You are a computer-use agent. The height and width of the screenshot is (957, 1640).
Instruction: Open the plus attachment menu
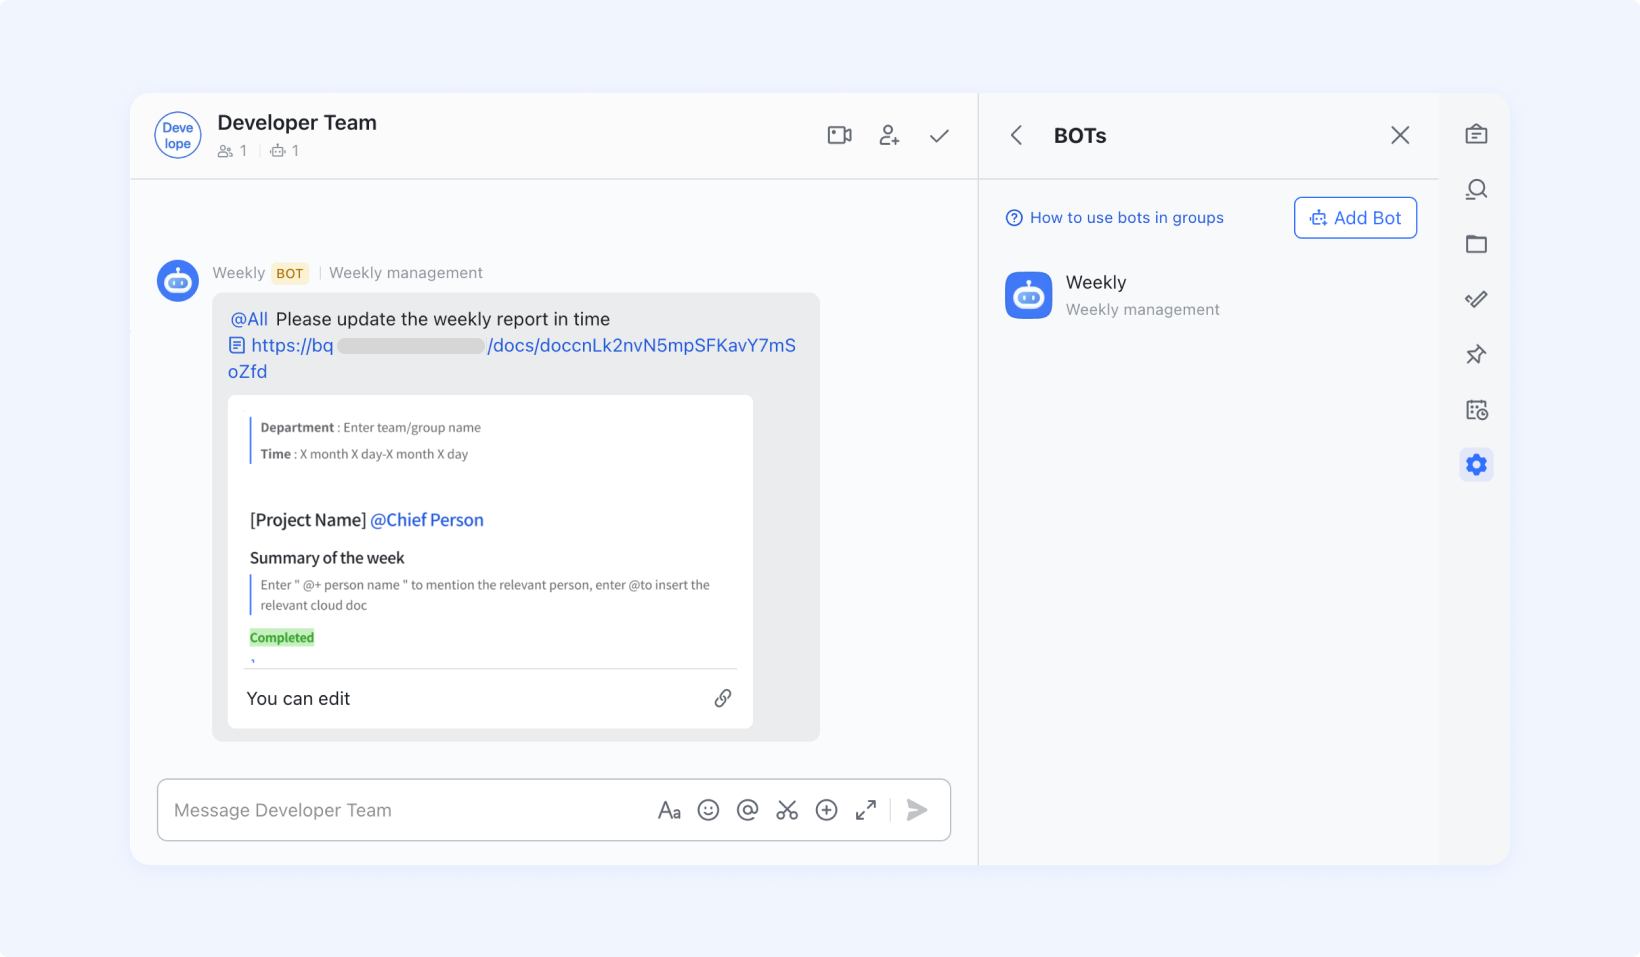[x=826, y=810]
